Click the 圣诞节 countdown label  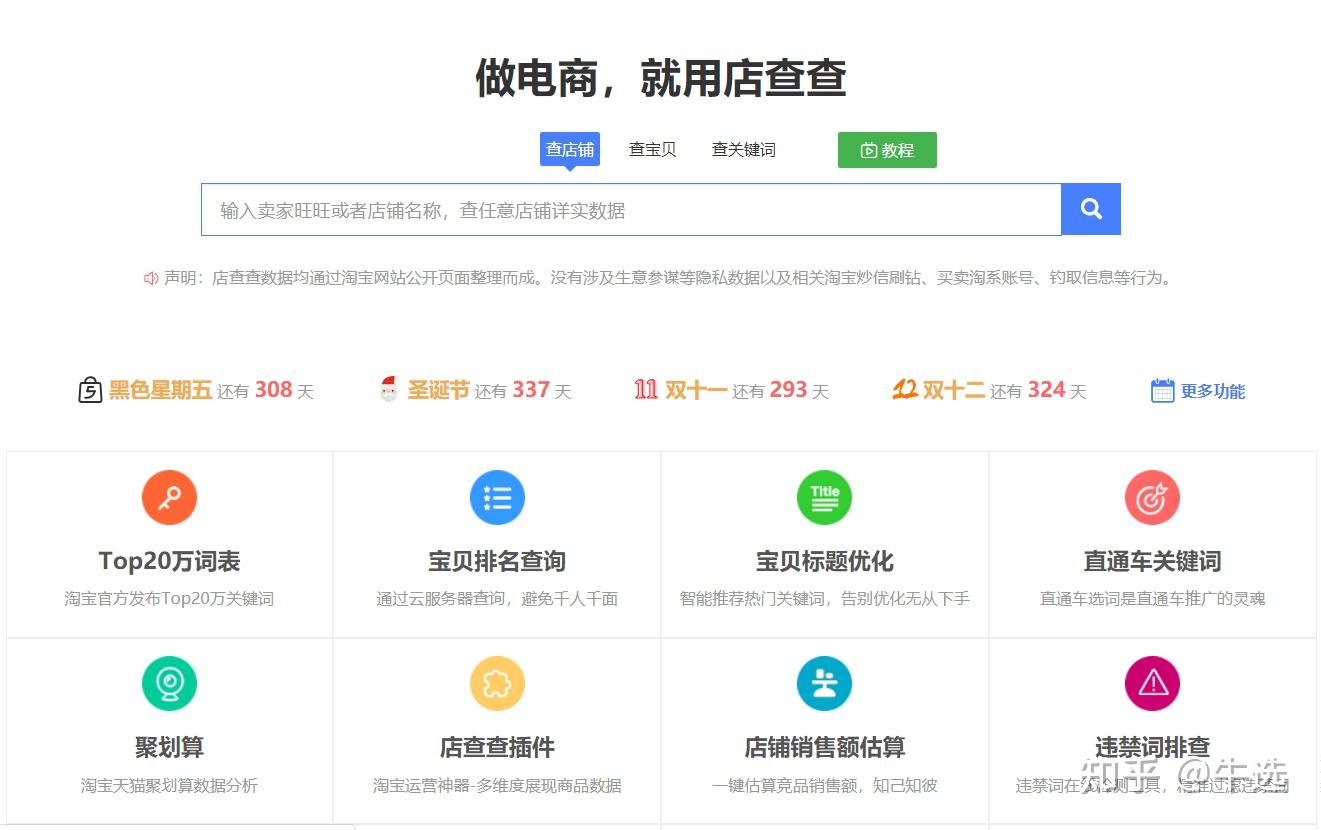pos(438,390)
